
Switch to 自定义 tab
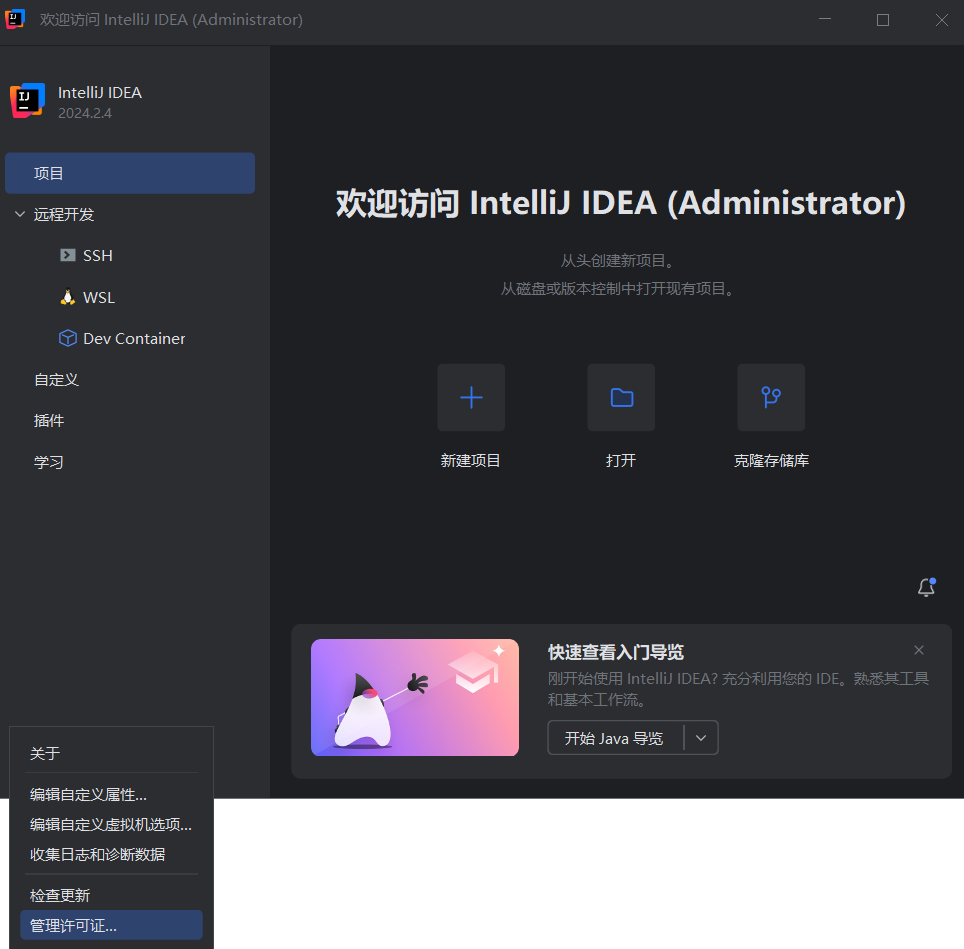pyautogui.click(x=56, y=380)
